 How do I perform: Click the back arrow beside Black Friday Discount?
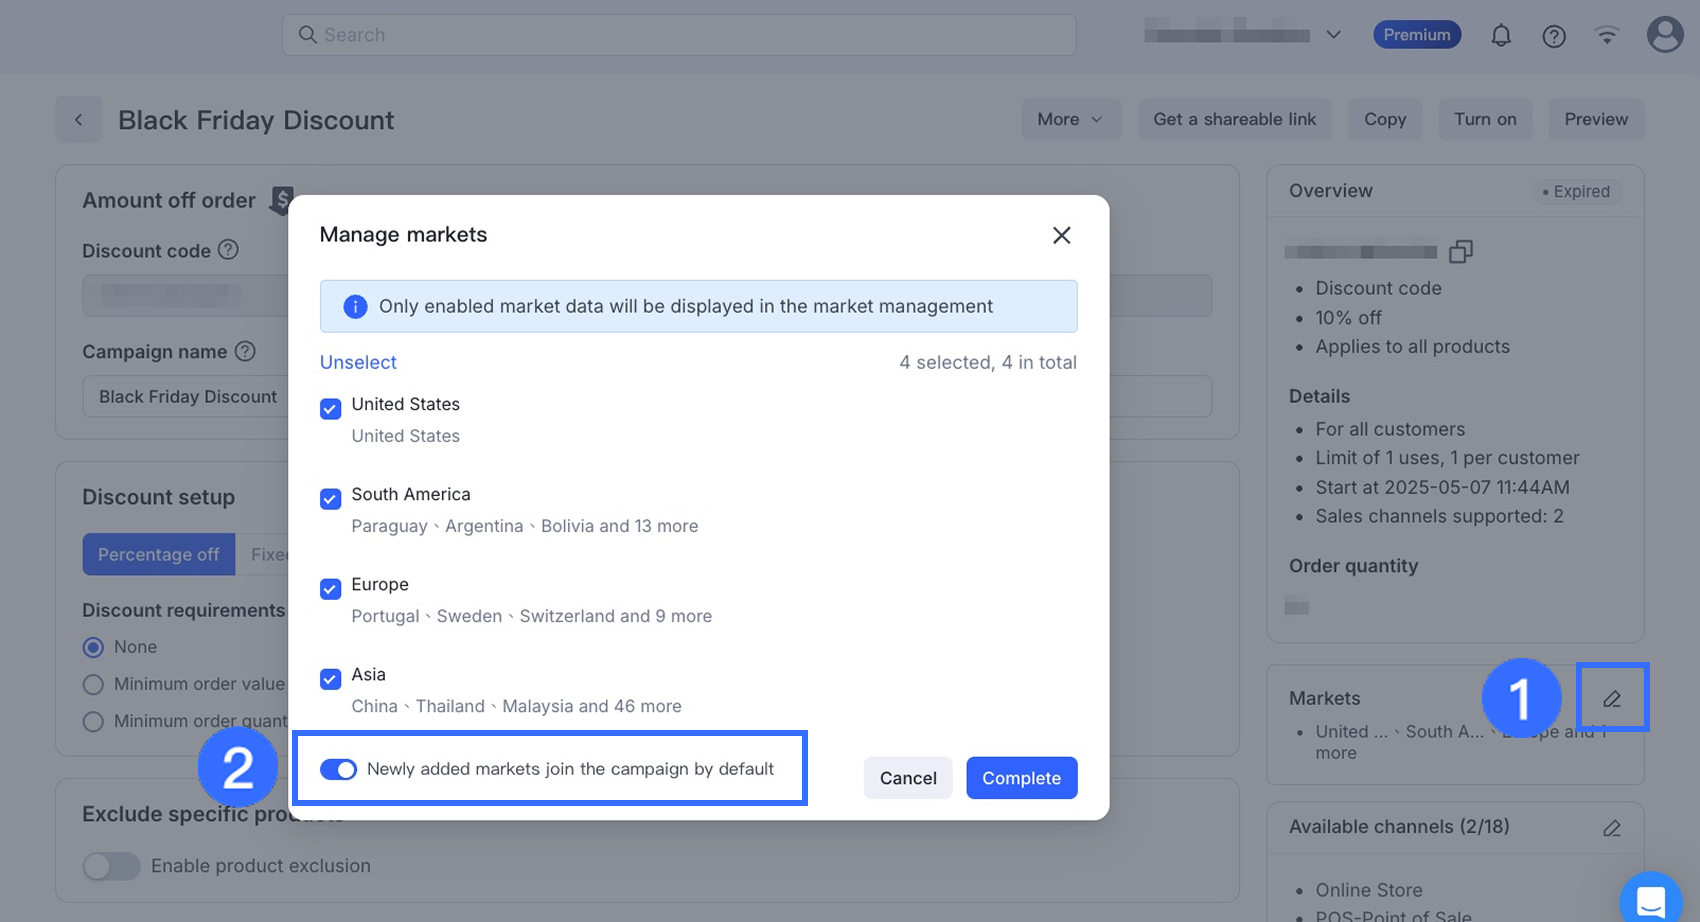click(78, 120)
